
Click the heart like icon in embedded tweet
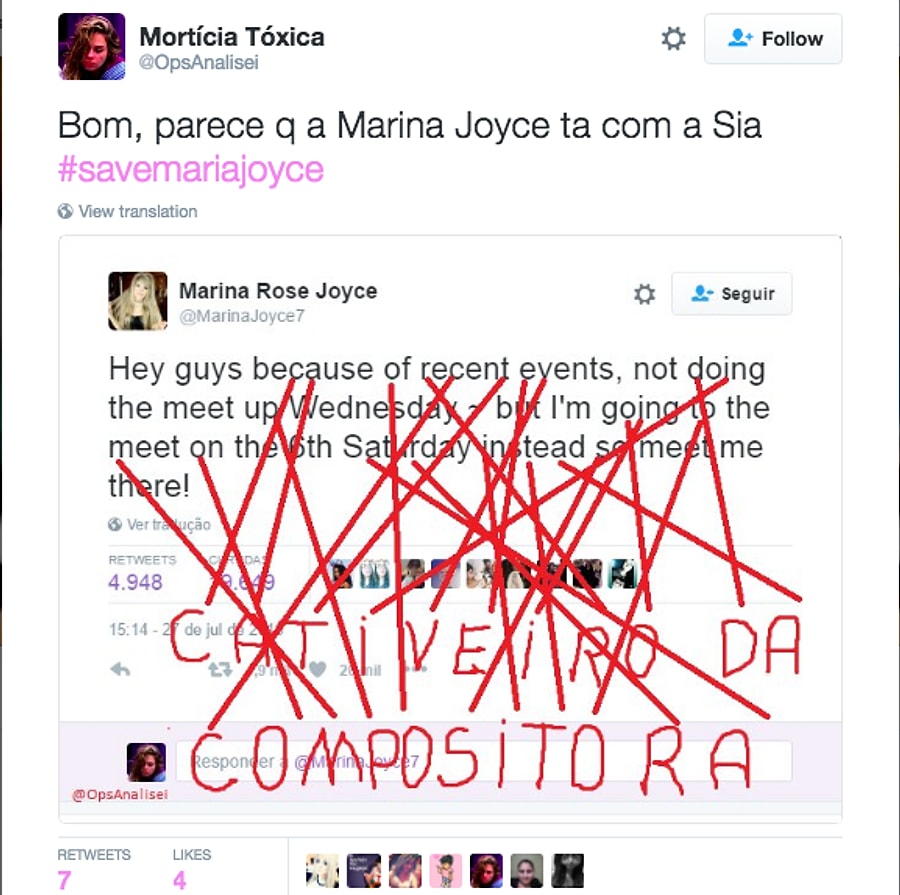(x=317, y=669)
